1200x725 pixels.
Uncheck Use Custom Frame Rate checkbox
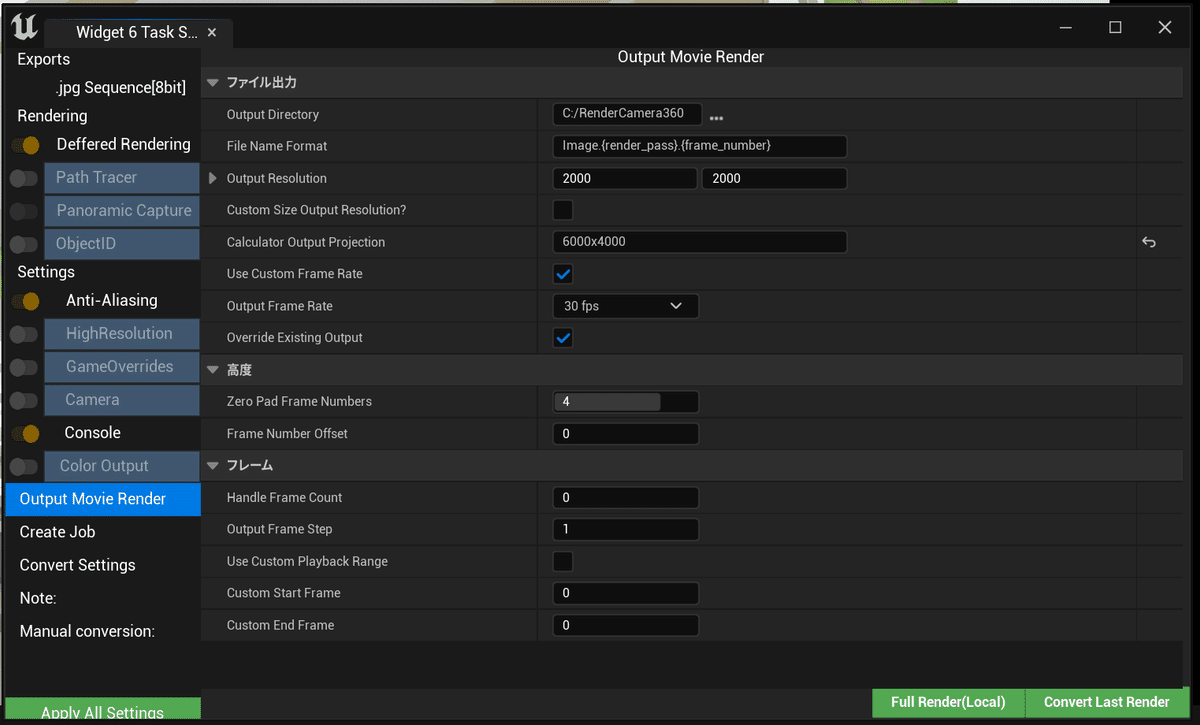(x=563, y=274)
